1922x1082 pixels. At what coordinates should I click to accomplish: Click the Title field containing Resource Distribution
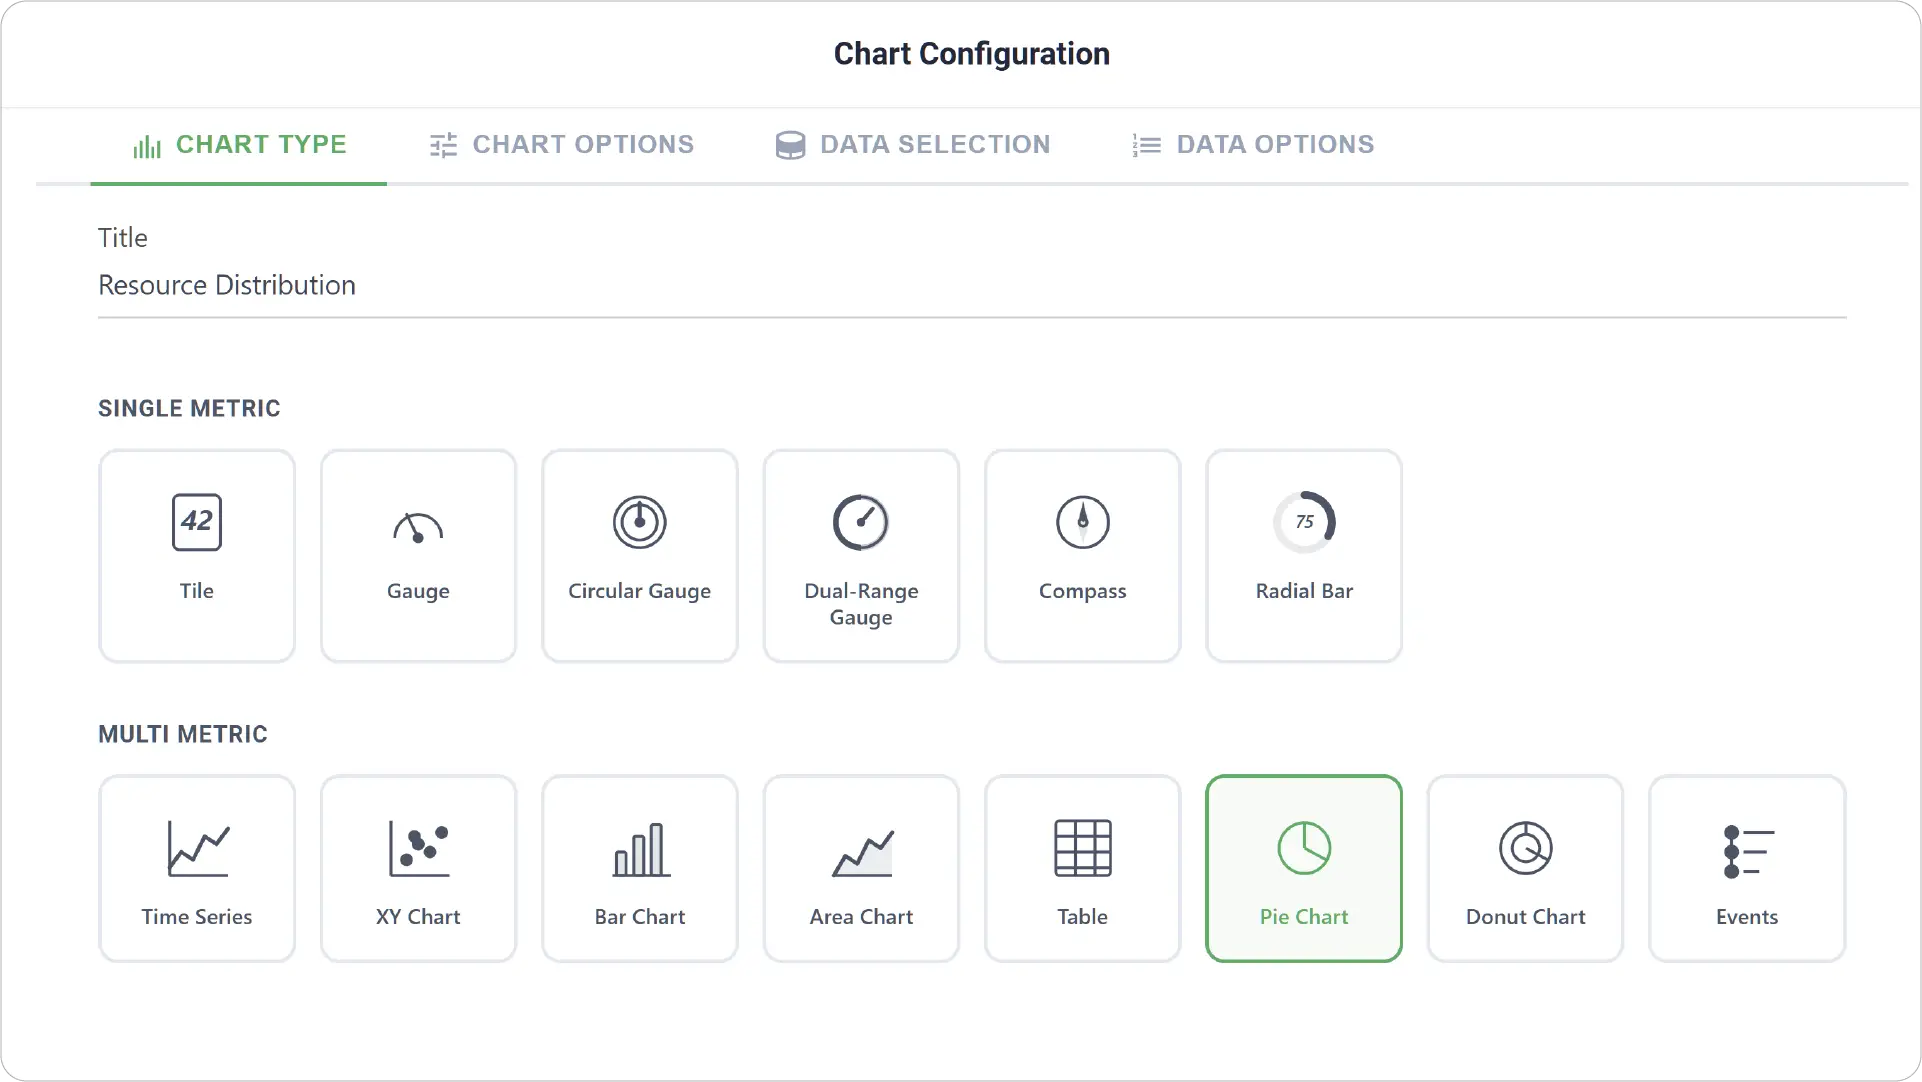[x=972, y=285]
